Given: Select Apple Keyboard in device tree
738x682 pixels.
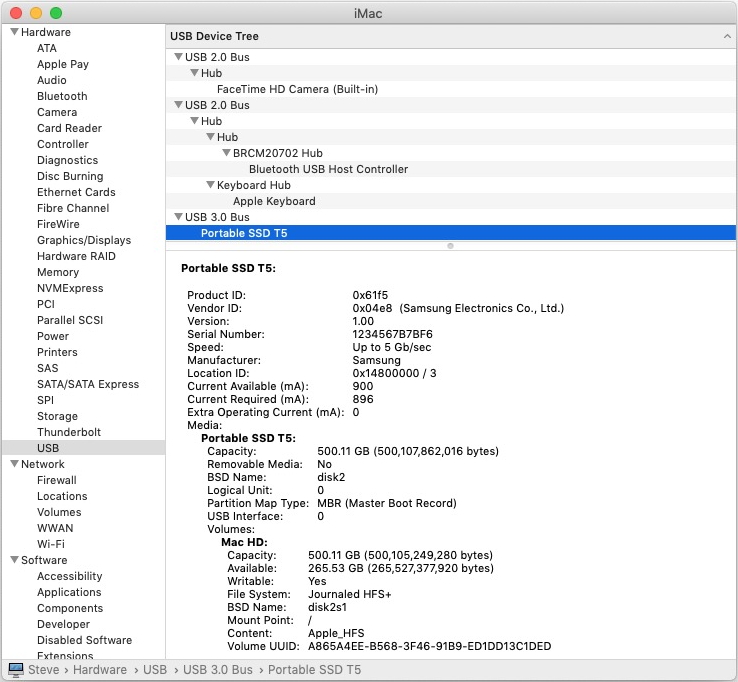Looking at the screenshot, I should (x=274, y=201).
